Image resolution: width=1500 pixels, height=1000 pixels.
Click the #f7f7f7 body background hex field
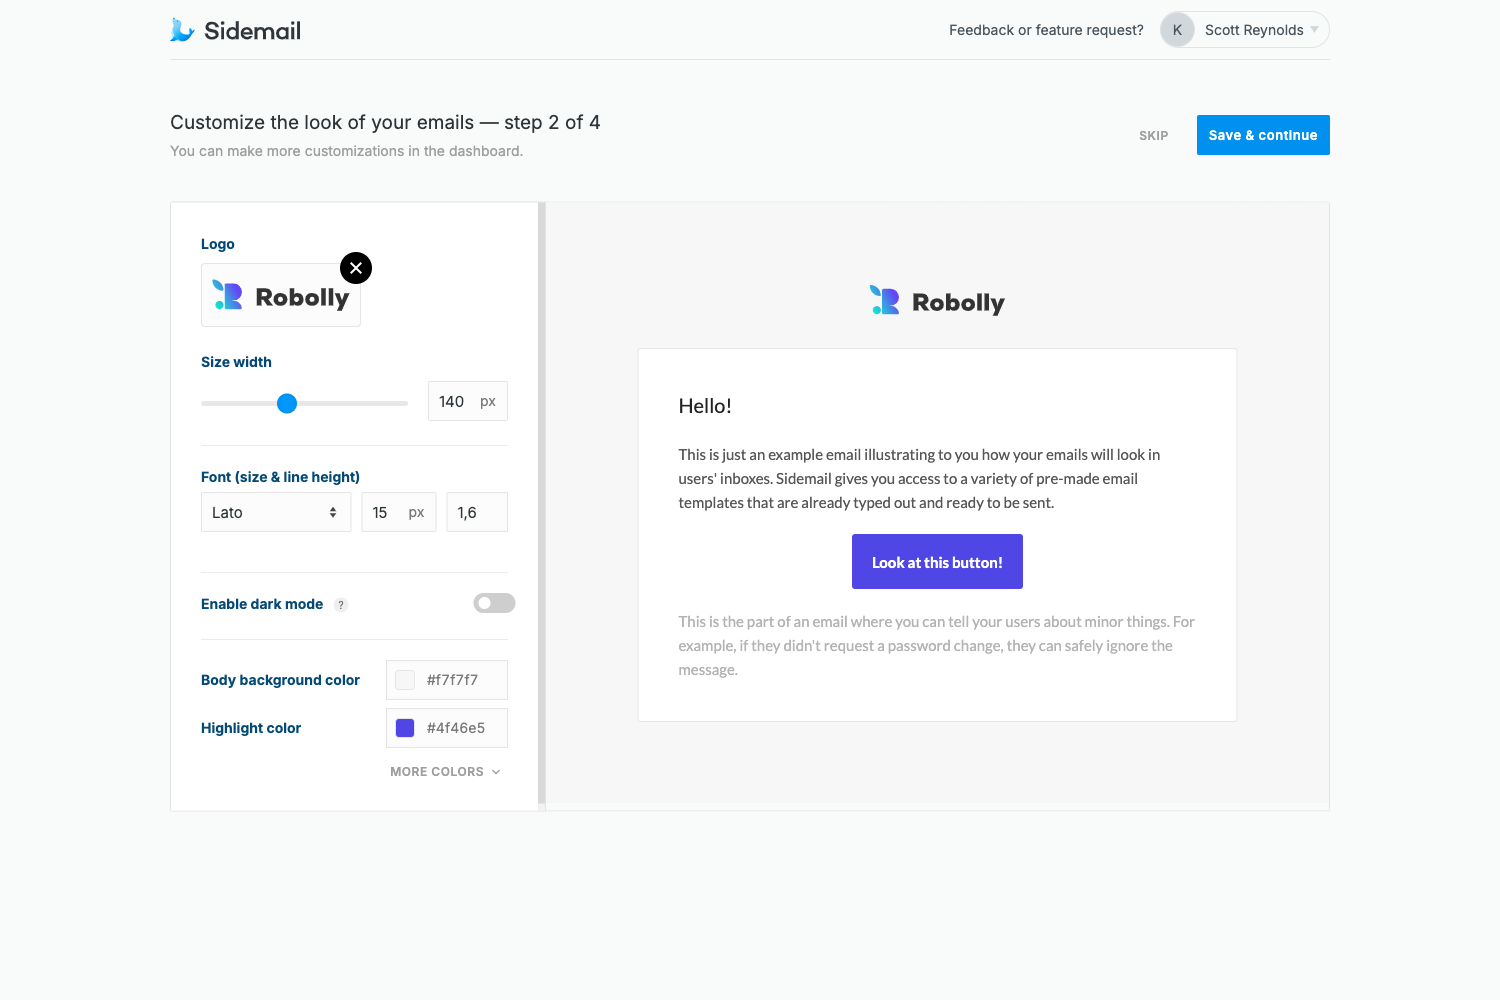[447, 680]
